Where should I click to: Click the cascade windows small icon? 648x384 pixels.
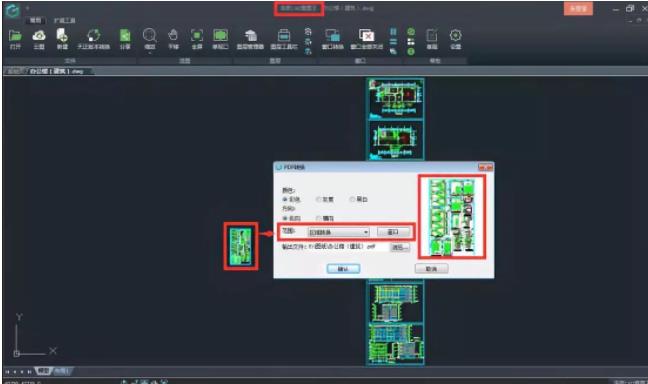(x=393, y=51)
